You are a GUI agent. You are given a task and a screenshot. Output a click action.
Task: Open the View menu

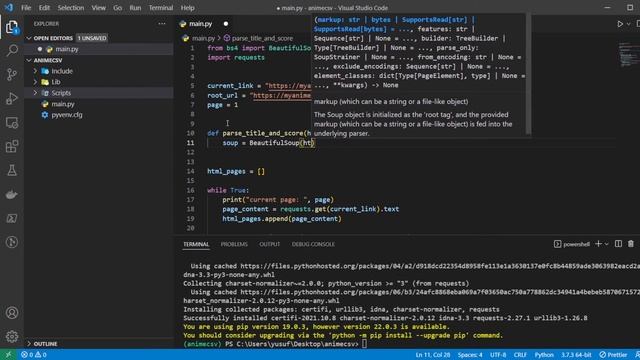point(98,8)
